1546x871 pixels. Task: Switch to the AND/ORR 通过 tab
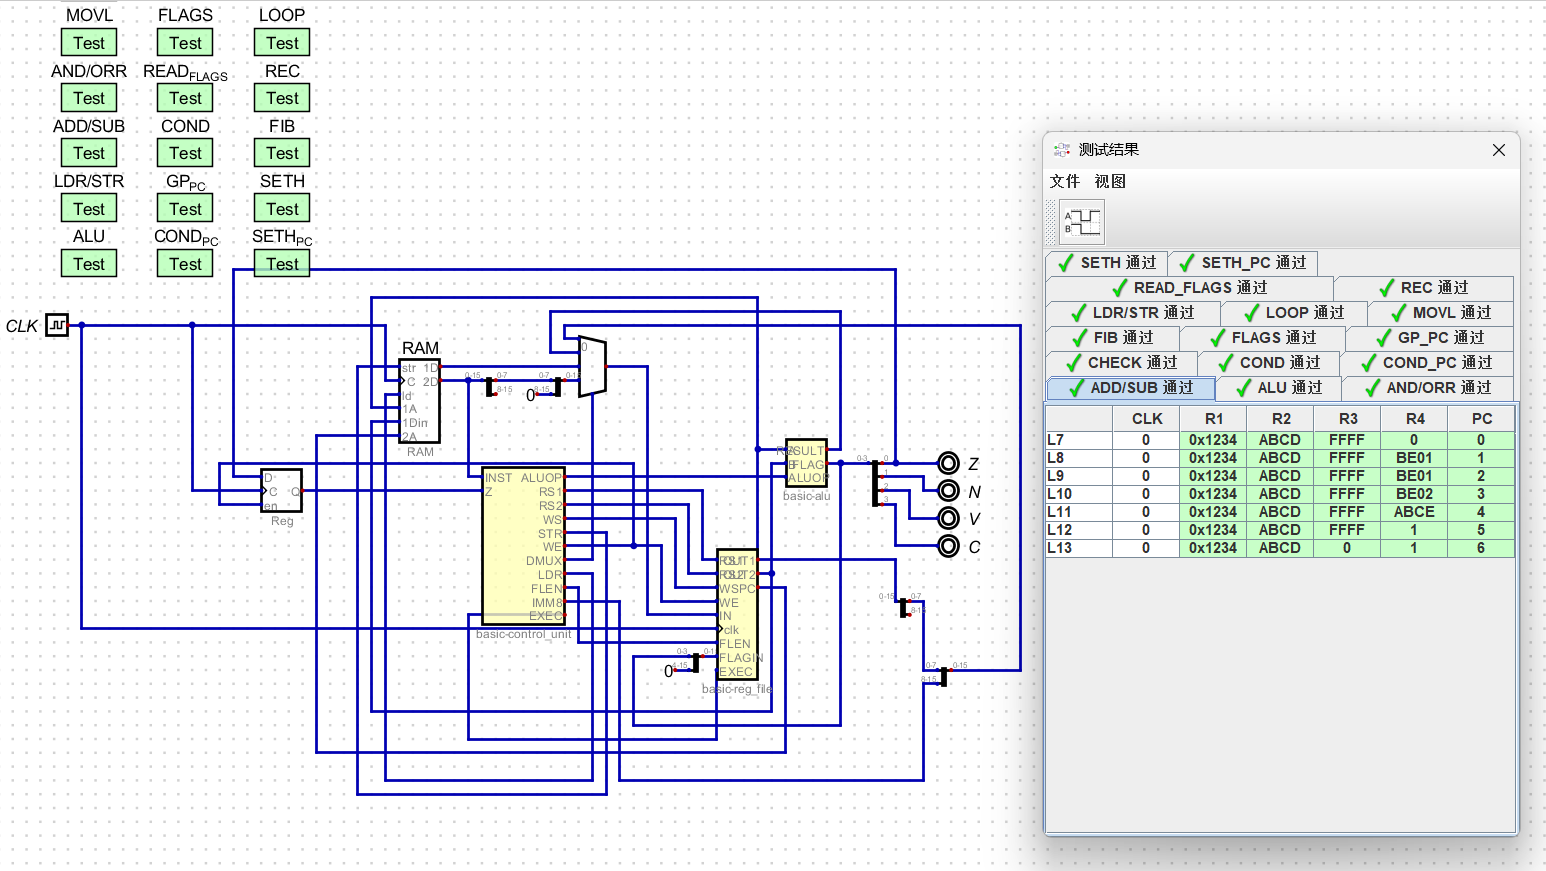(1428, 388)
